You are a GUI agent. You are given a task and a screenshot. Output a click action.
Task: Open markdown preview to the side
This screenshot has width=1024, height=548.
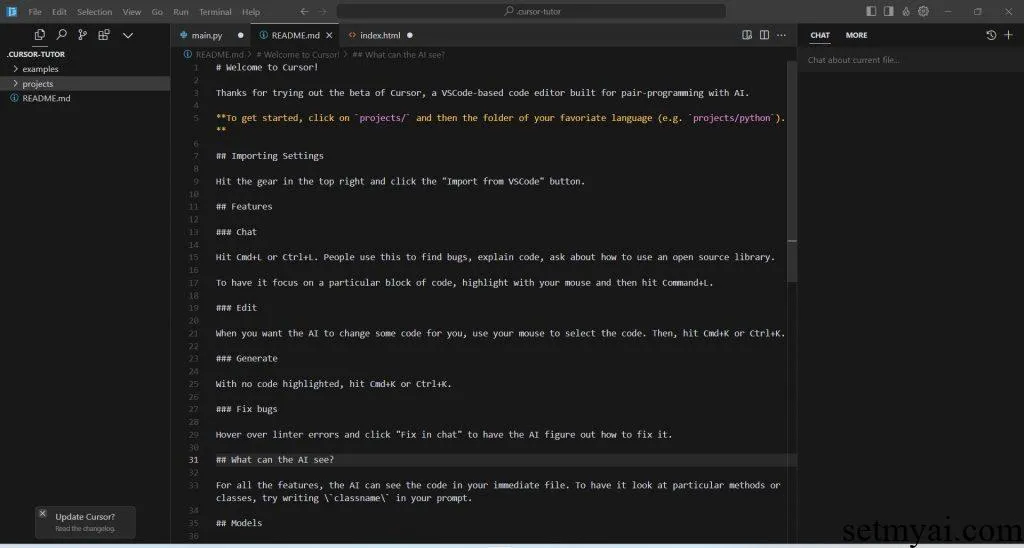tap(747, 35)
